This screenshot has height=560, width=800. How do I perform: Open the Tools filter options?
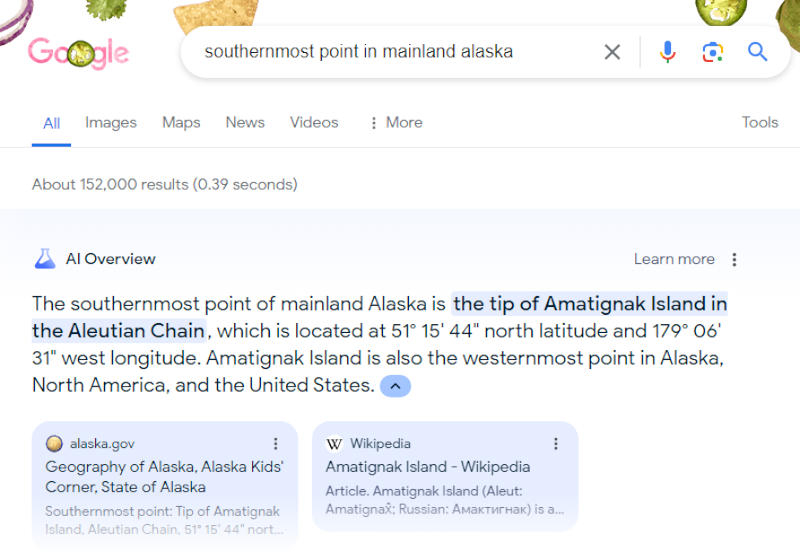(759, 123)
